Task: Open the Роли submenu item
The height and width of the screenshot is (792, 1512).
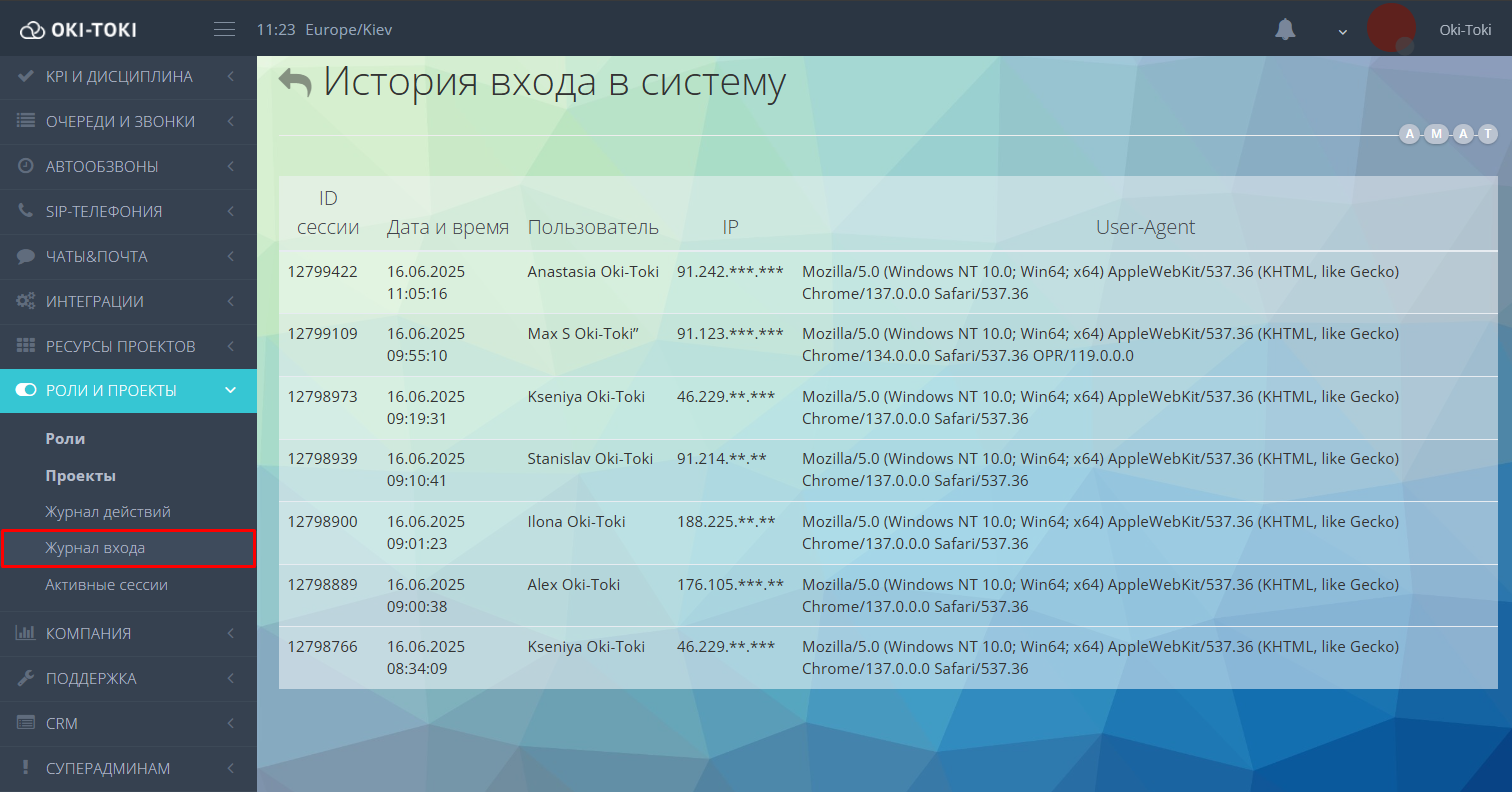Action: pos(65,439)
